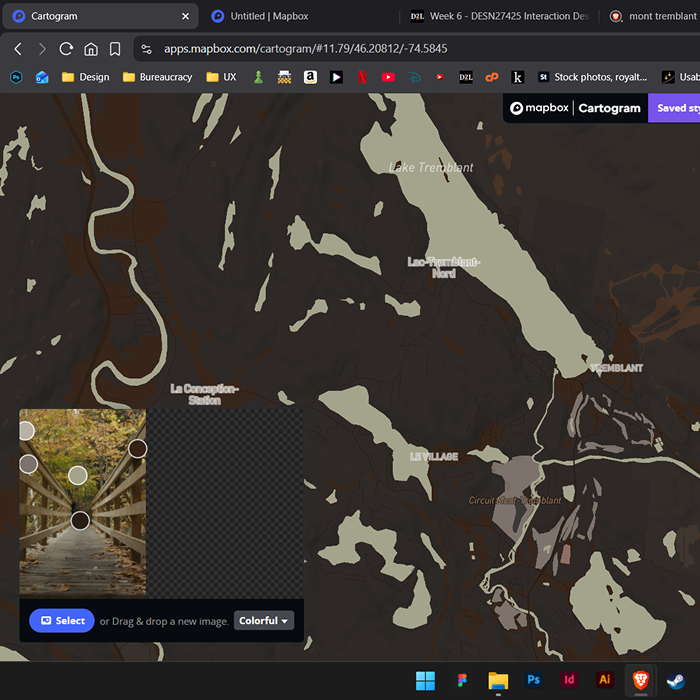This screenshot has height=700, width=700.
Task: Click the light beige color picker on the photo
Action: point(26,431)
